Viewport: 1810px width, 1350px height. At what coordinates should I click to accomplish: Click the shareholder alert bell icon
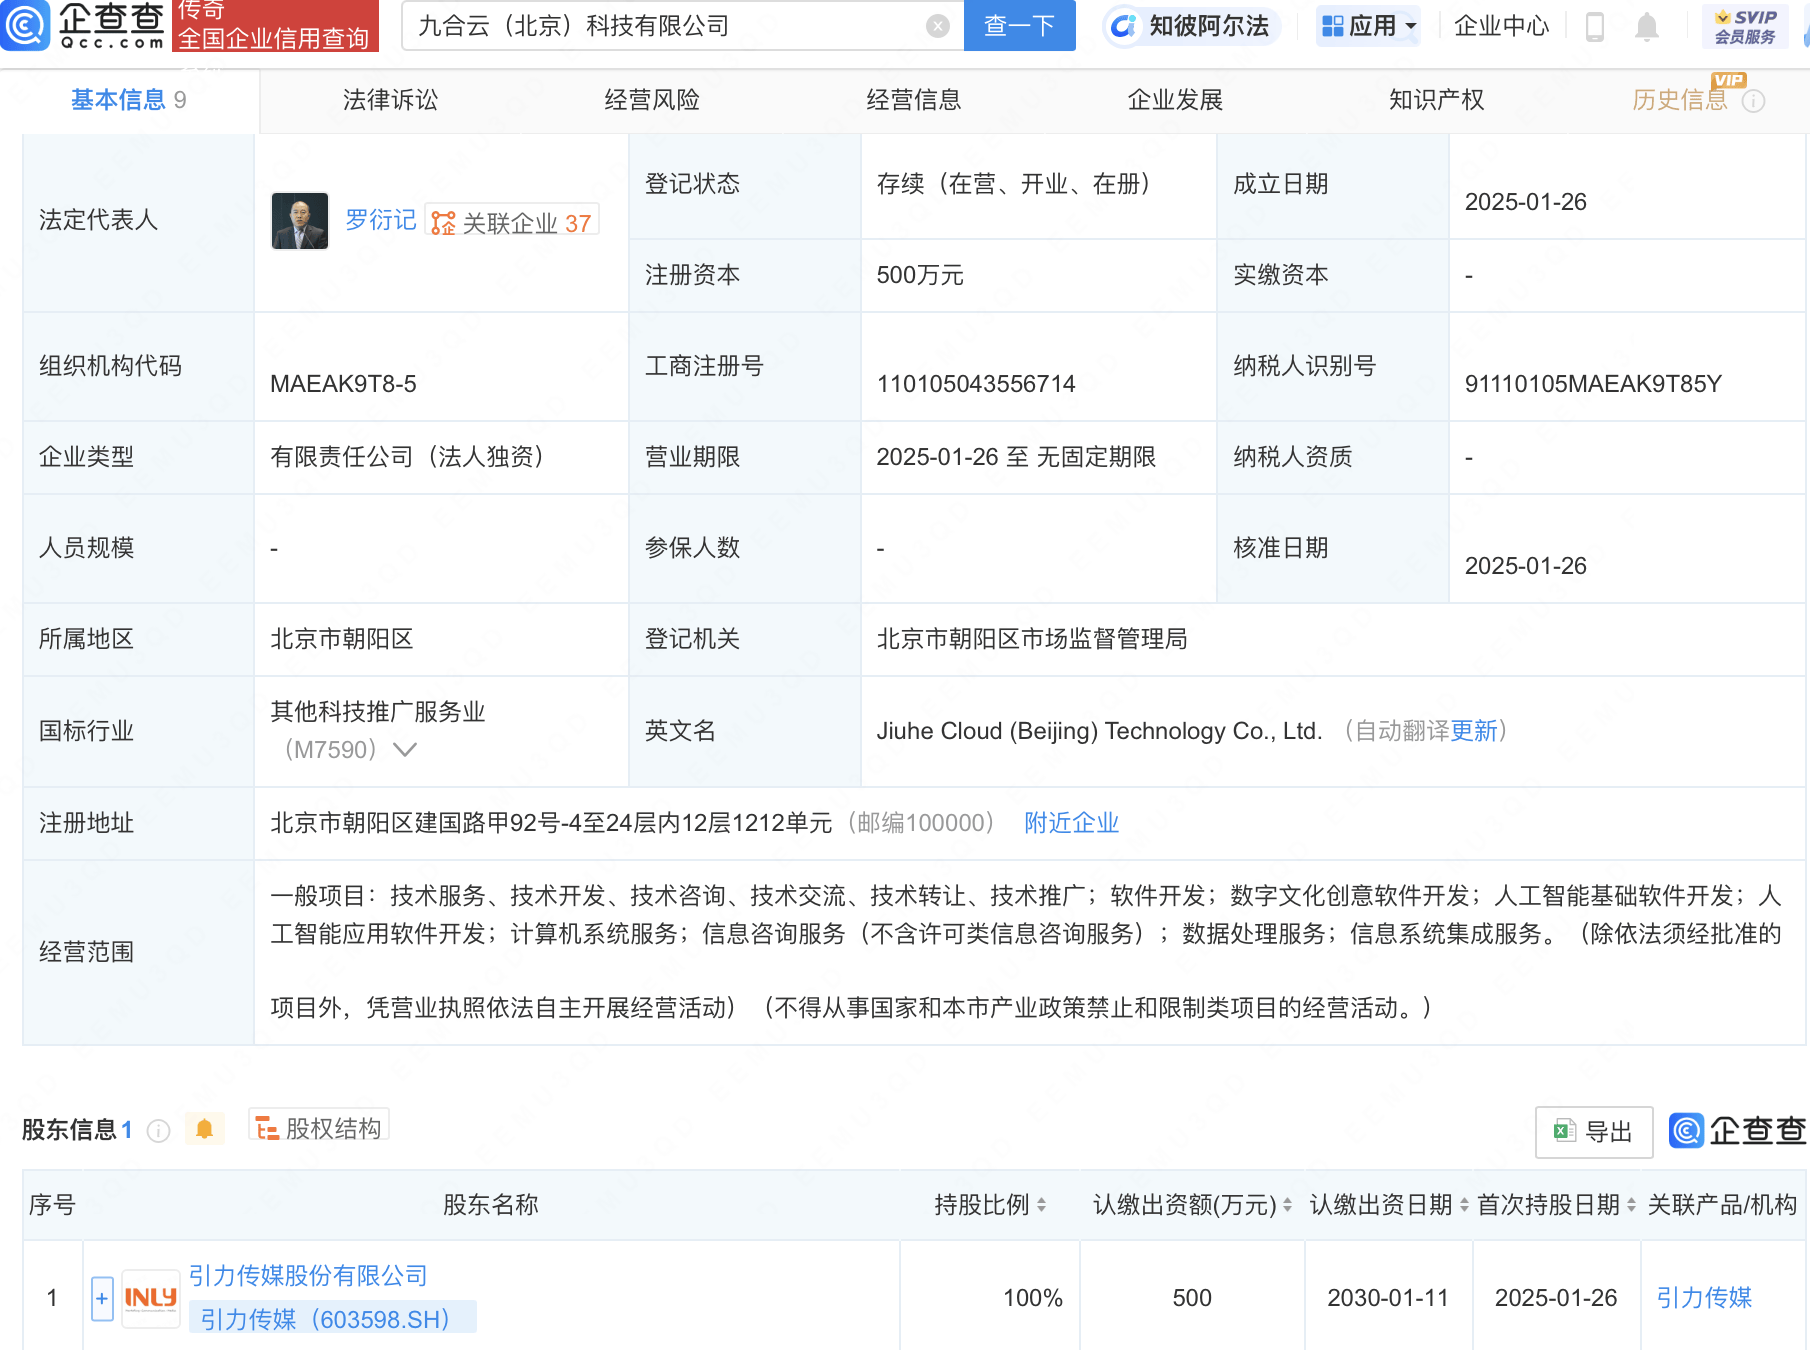[204, 1130]
